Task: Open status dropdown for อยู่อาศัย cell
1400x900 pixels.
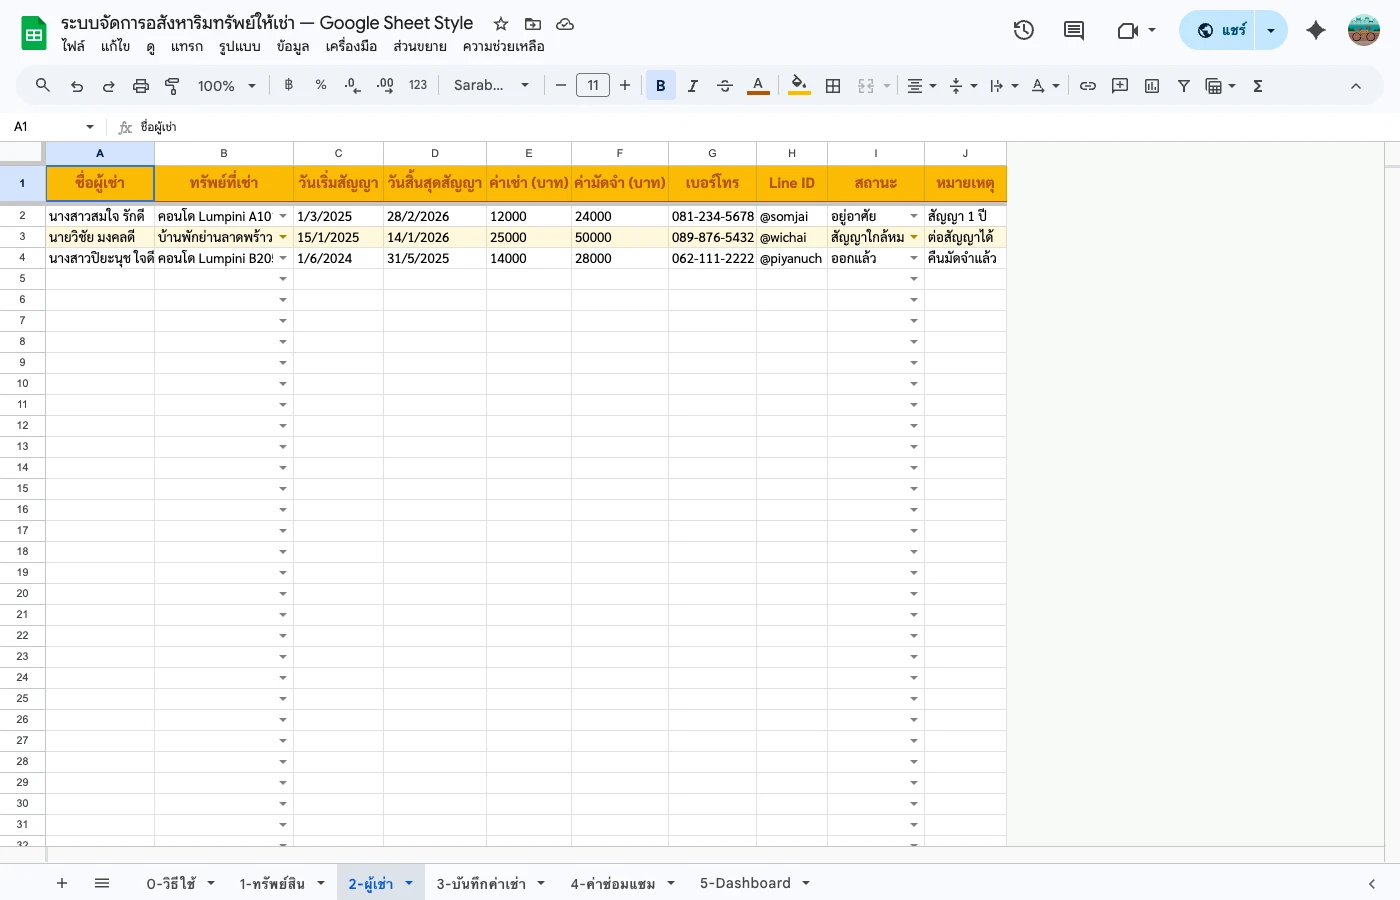Action: click(913, 217)
